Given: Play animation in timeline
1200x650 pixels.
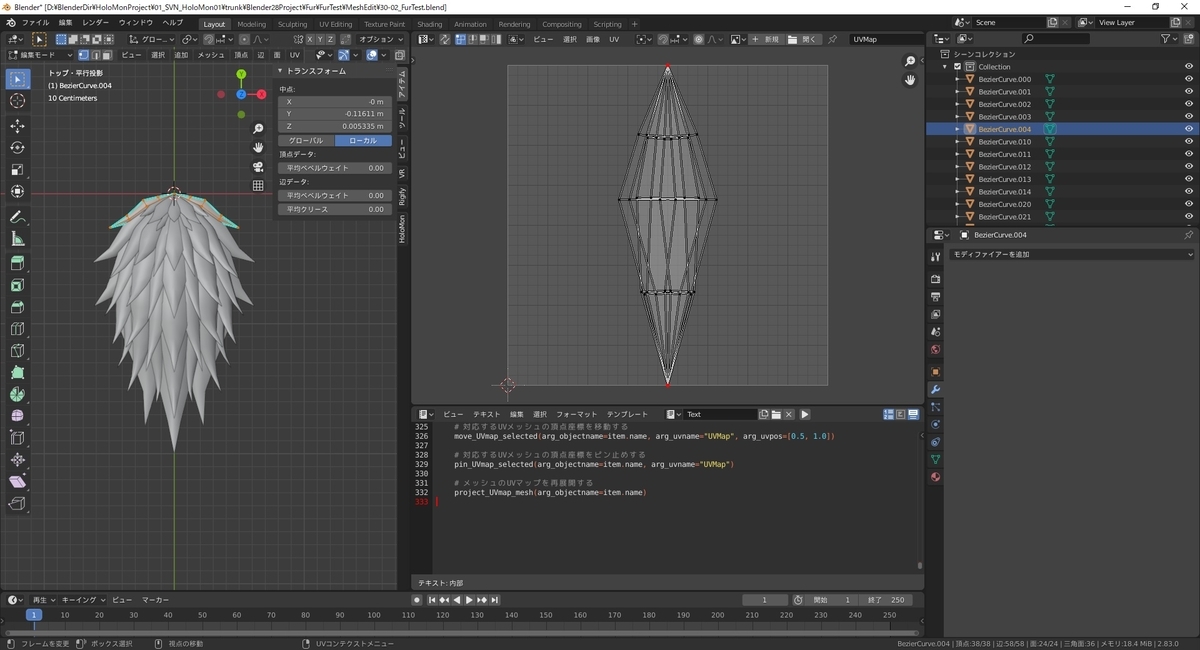Looking at the screenshot, I should [x=469, y=600].
